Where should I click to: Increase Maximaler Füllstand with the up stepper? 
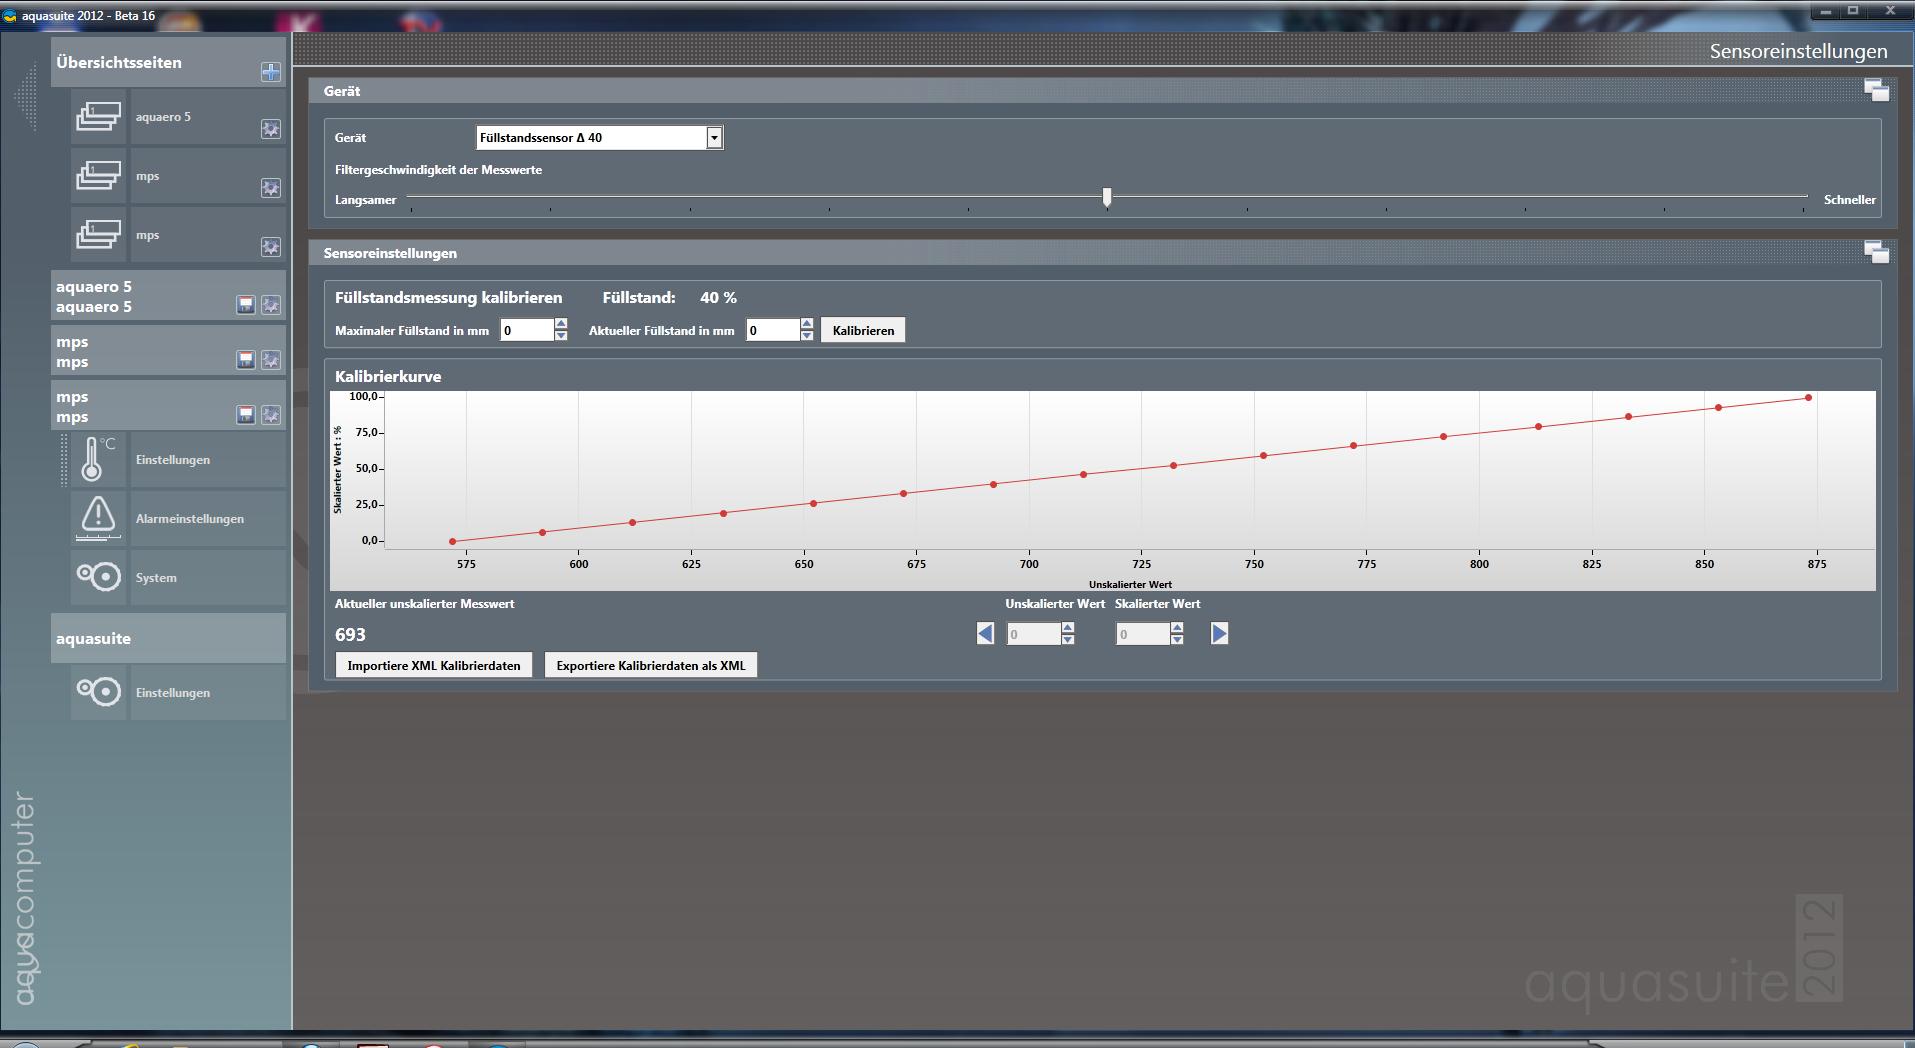(x=561, y=324)
